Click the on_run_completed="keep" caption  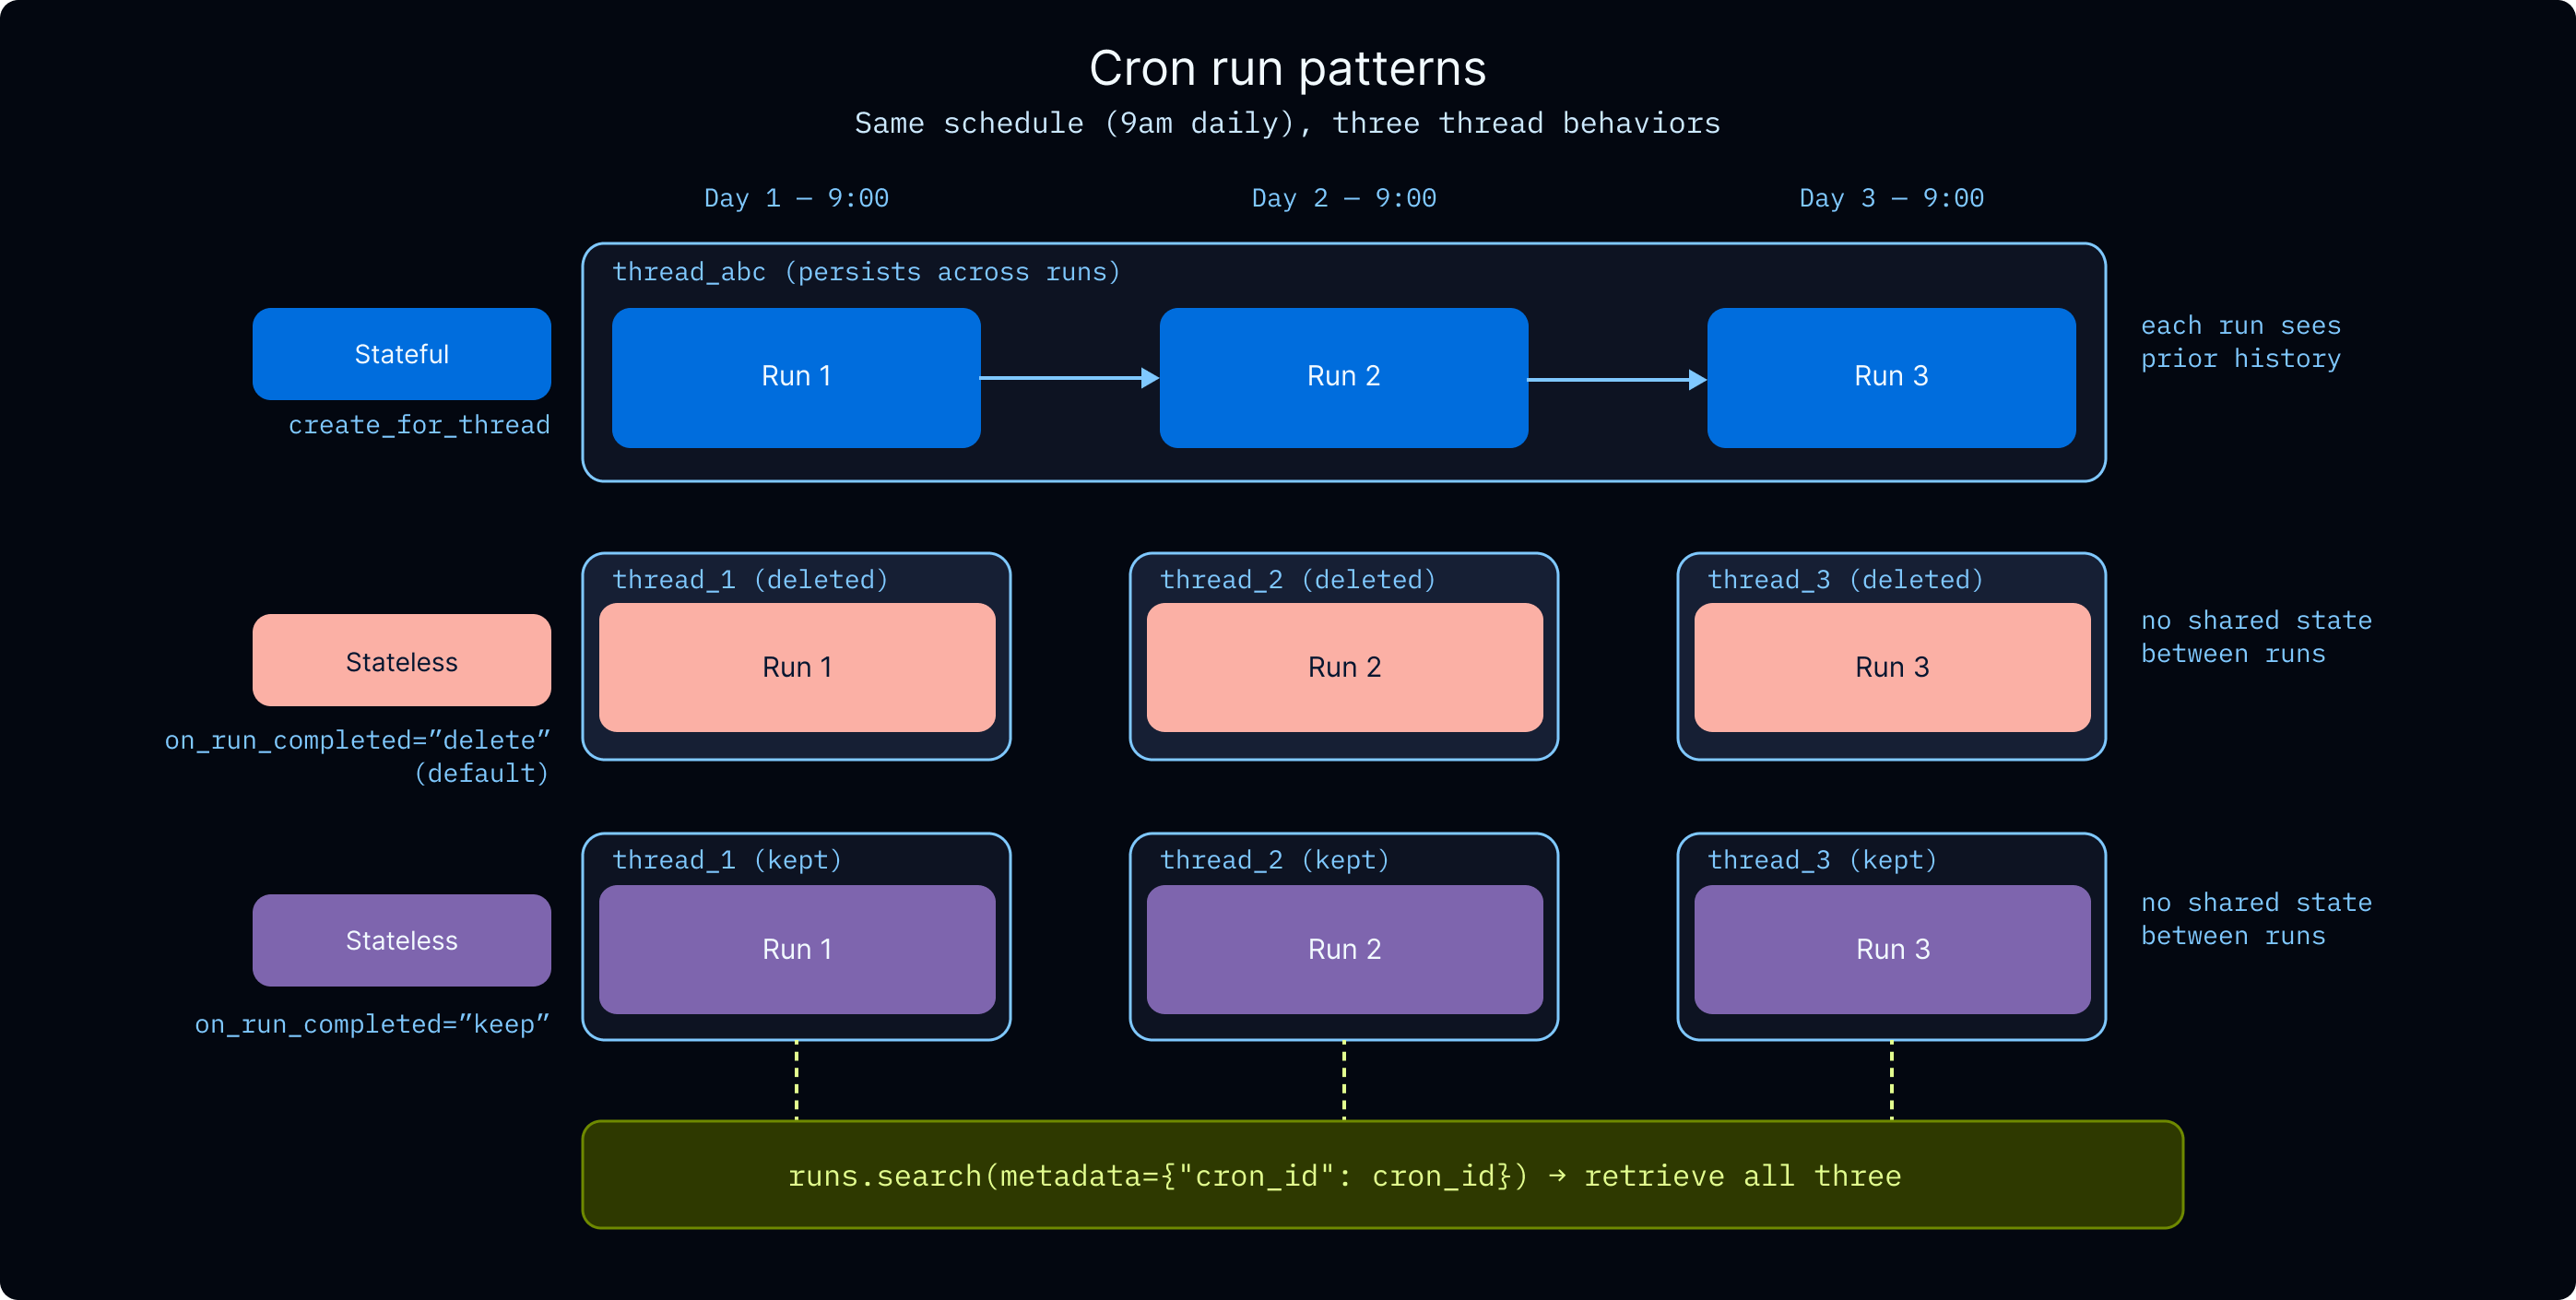click(372, 1024)
